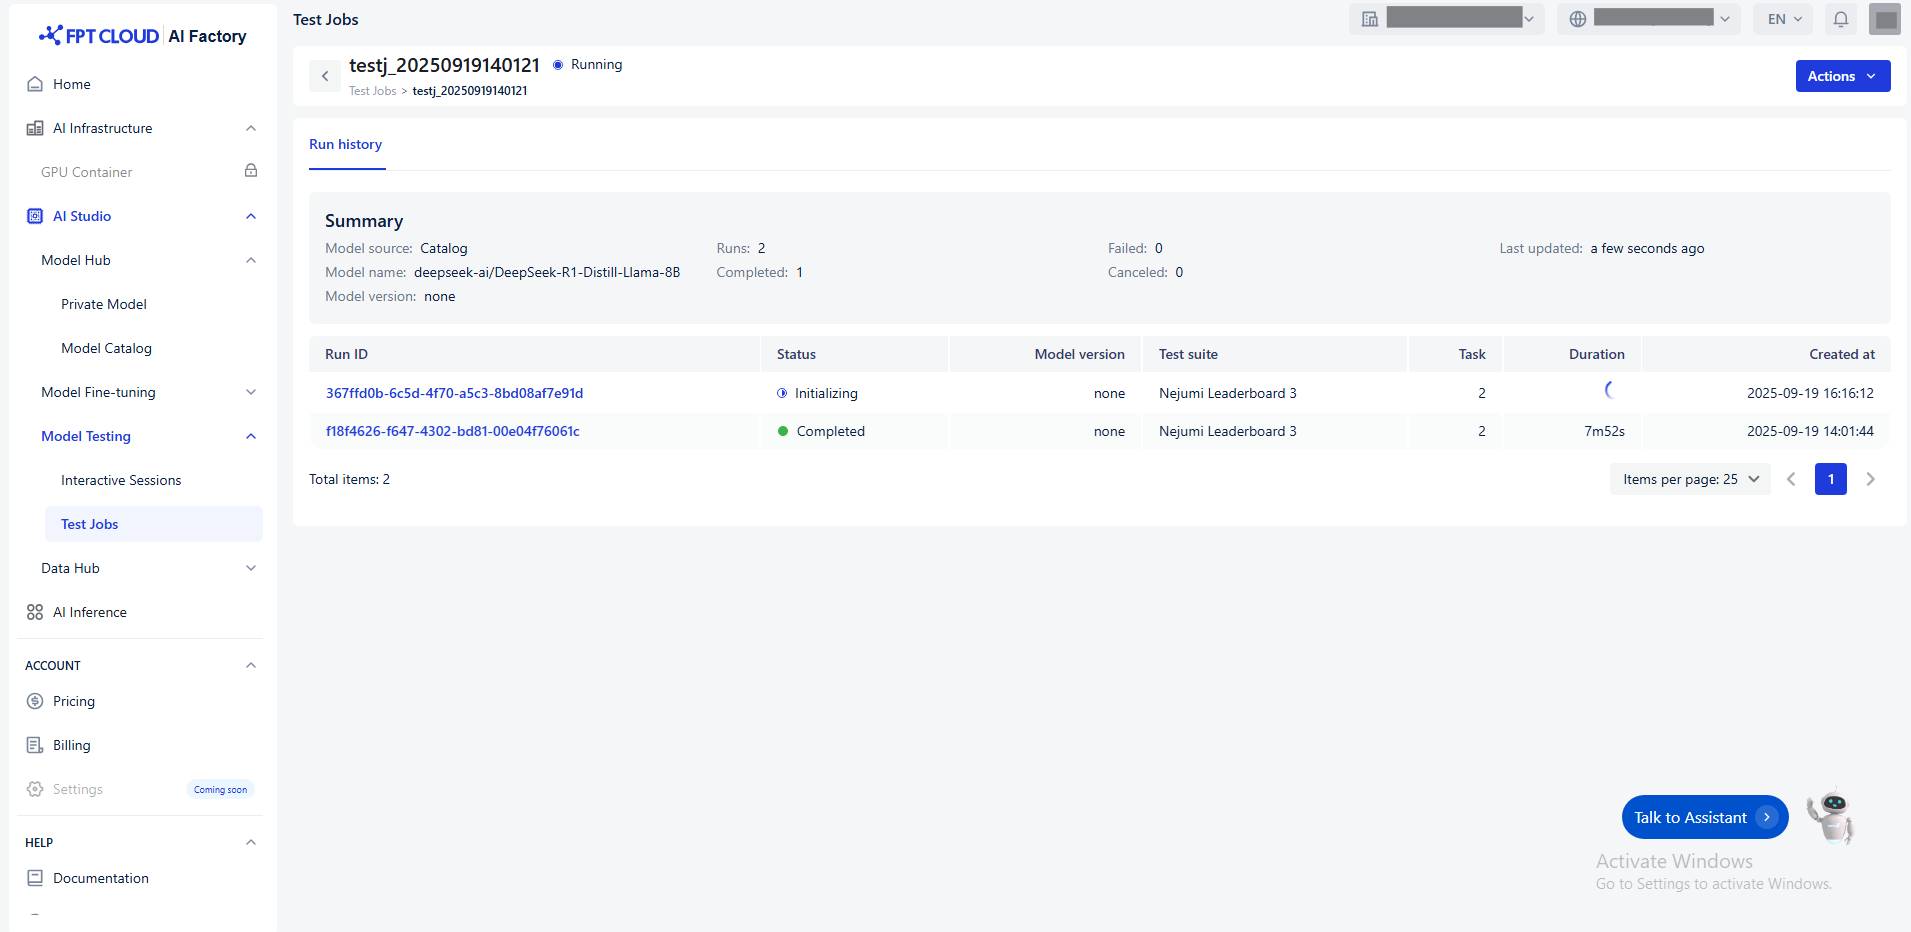Open the Initializing run 367ffd0b link
Screen dimensions: 1911x932
tap(454, 393)
